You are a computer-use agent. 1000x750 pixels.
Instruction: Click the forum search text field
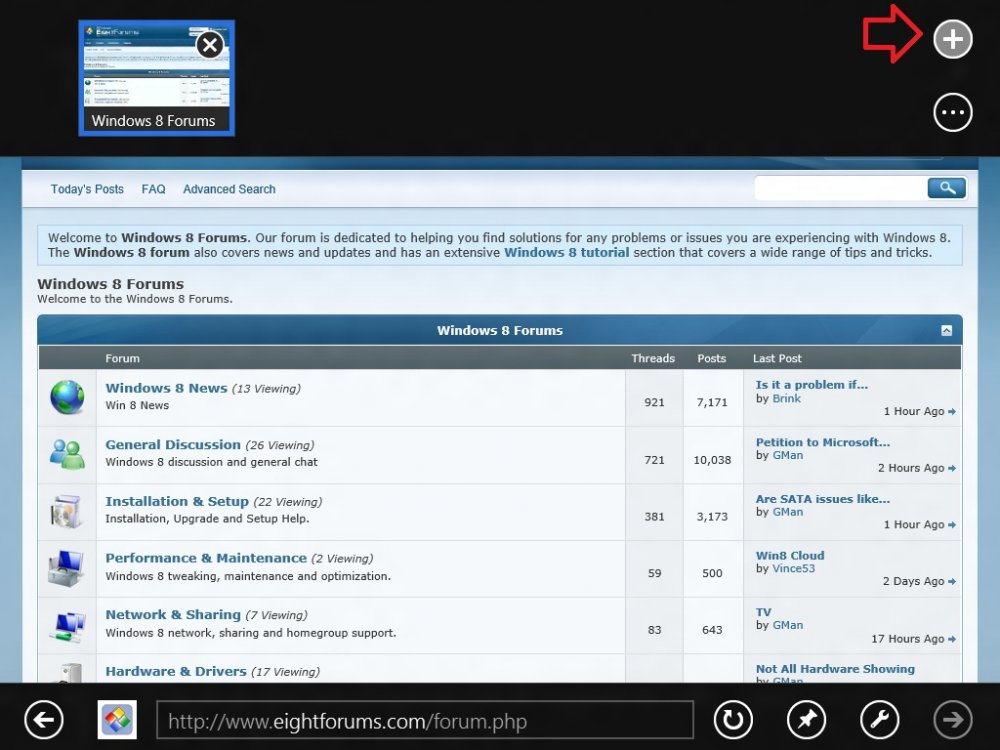841,188
